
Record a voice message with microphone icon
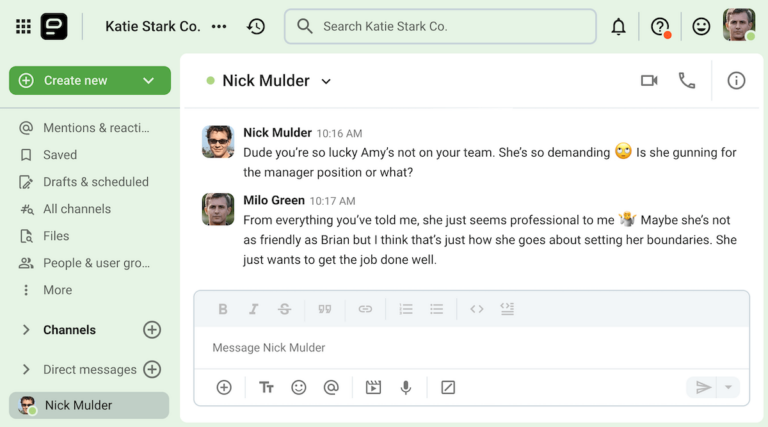(x=405, y=387)
